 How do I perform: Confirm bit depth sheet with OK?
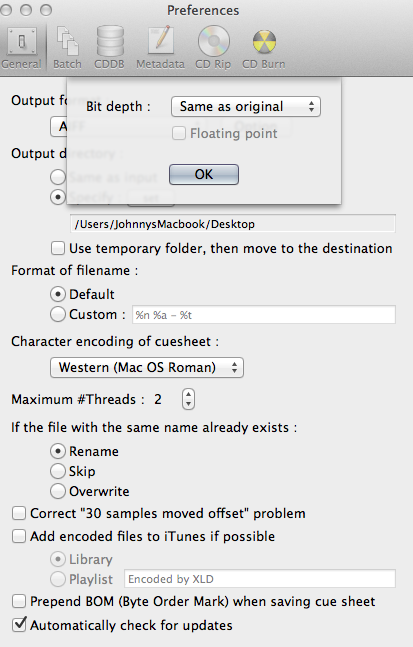point(204,174)
